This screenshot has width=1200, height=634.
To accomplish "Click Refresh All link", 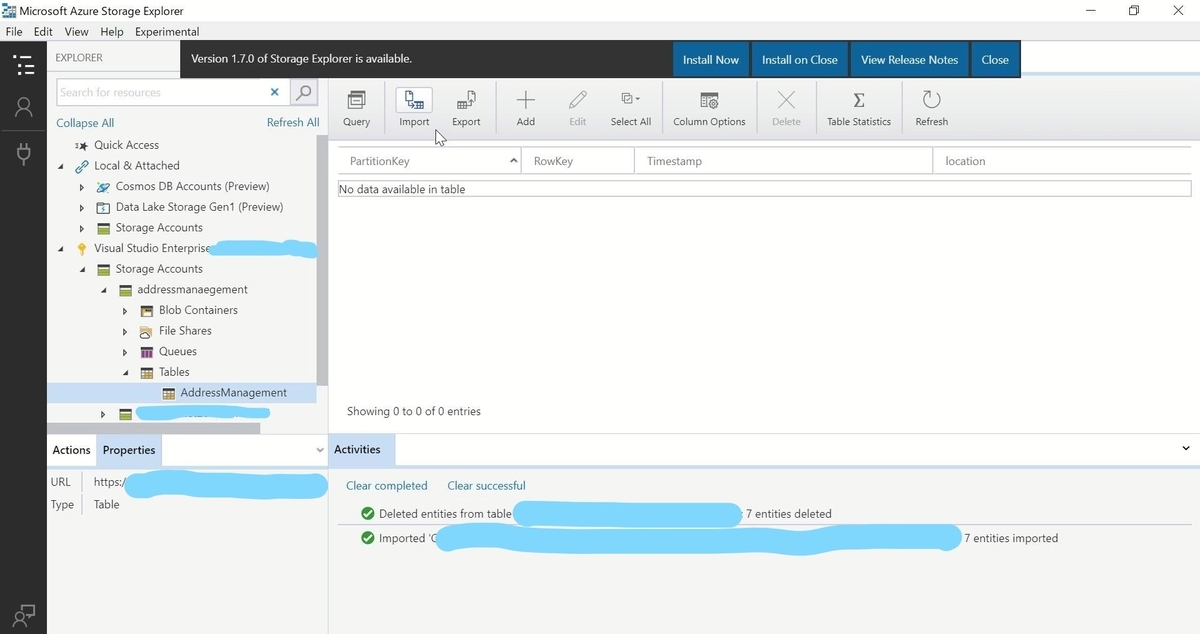I will [293, 122].
